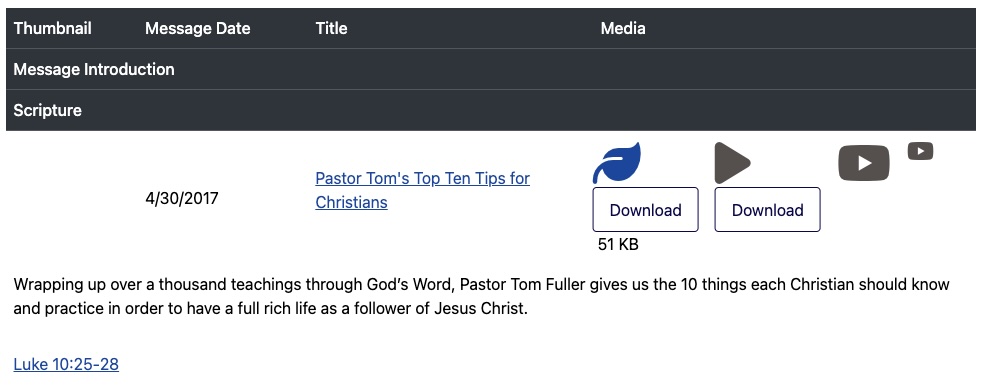Screen dimensions: 982x388
Task: Click the empty thumbnail cell beside the date
Action: pyautogui.click(x=72, y=199)
